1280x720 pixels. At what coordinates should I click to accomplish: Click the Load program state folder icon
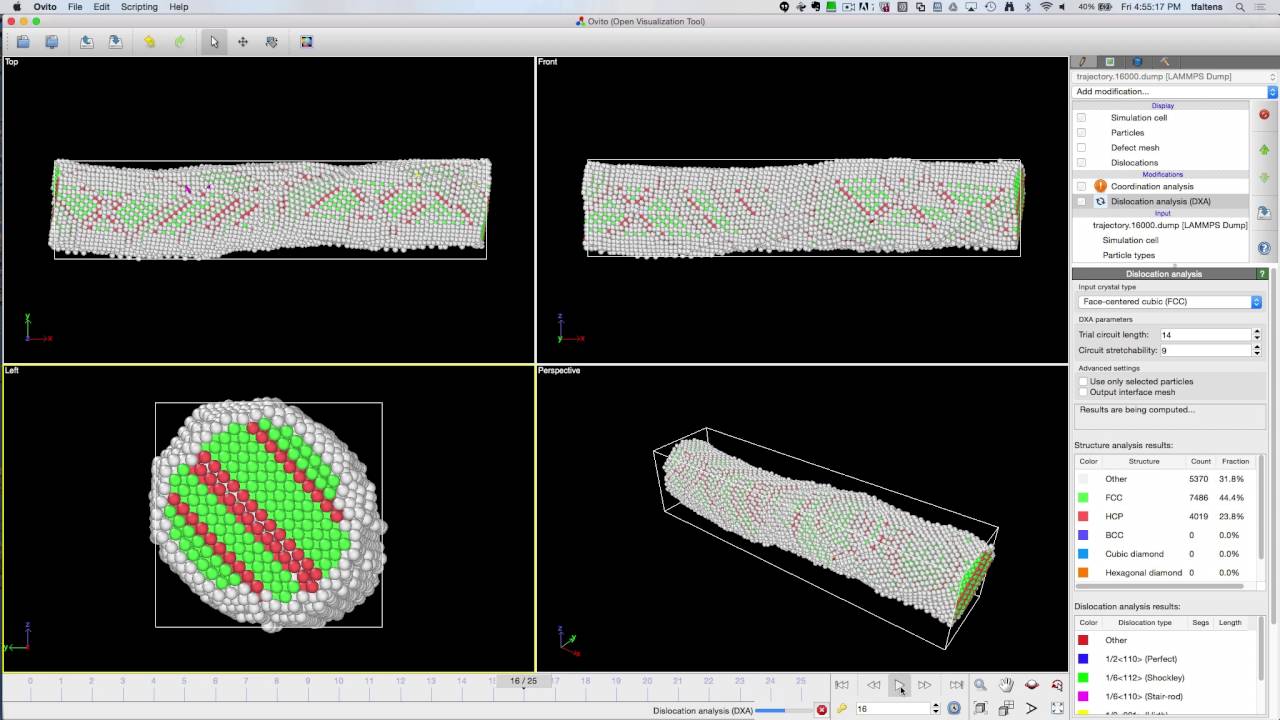tap(23, 42)
